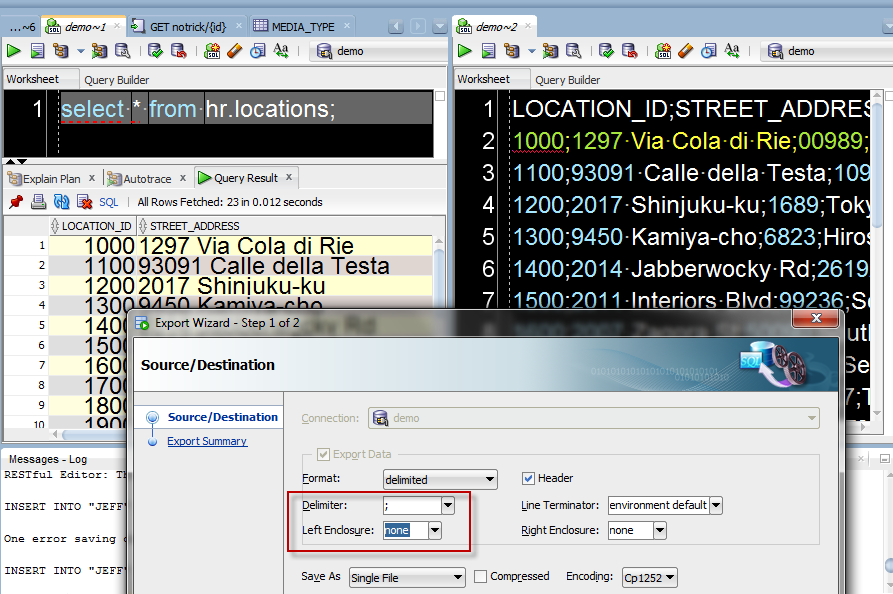
Task: Run Script in demo~1 worksheet toolbar
Action: pos(37,51)
